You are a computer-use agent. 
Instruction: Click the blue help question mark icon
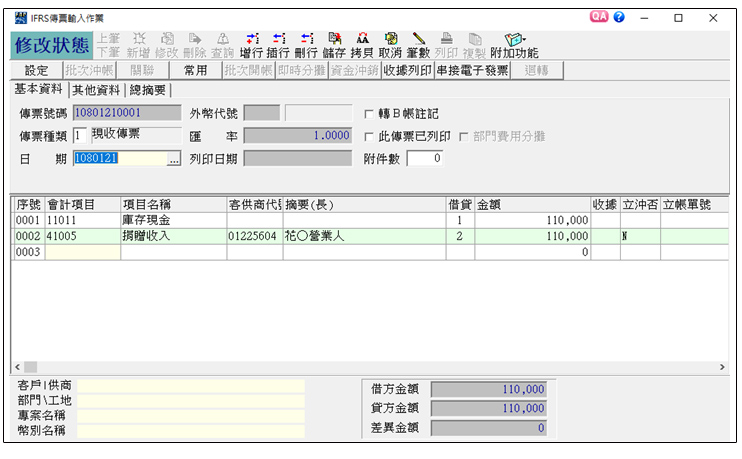pyautogui.click(x=619, y=18)
